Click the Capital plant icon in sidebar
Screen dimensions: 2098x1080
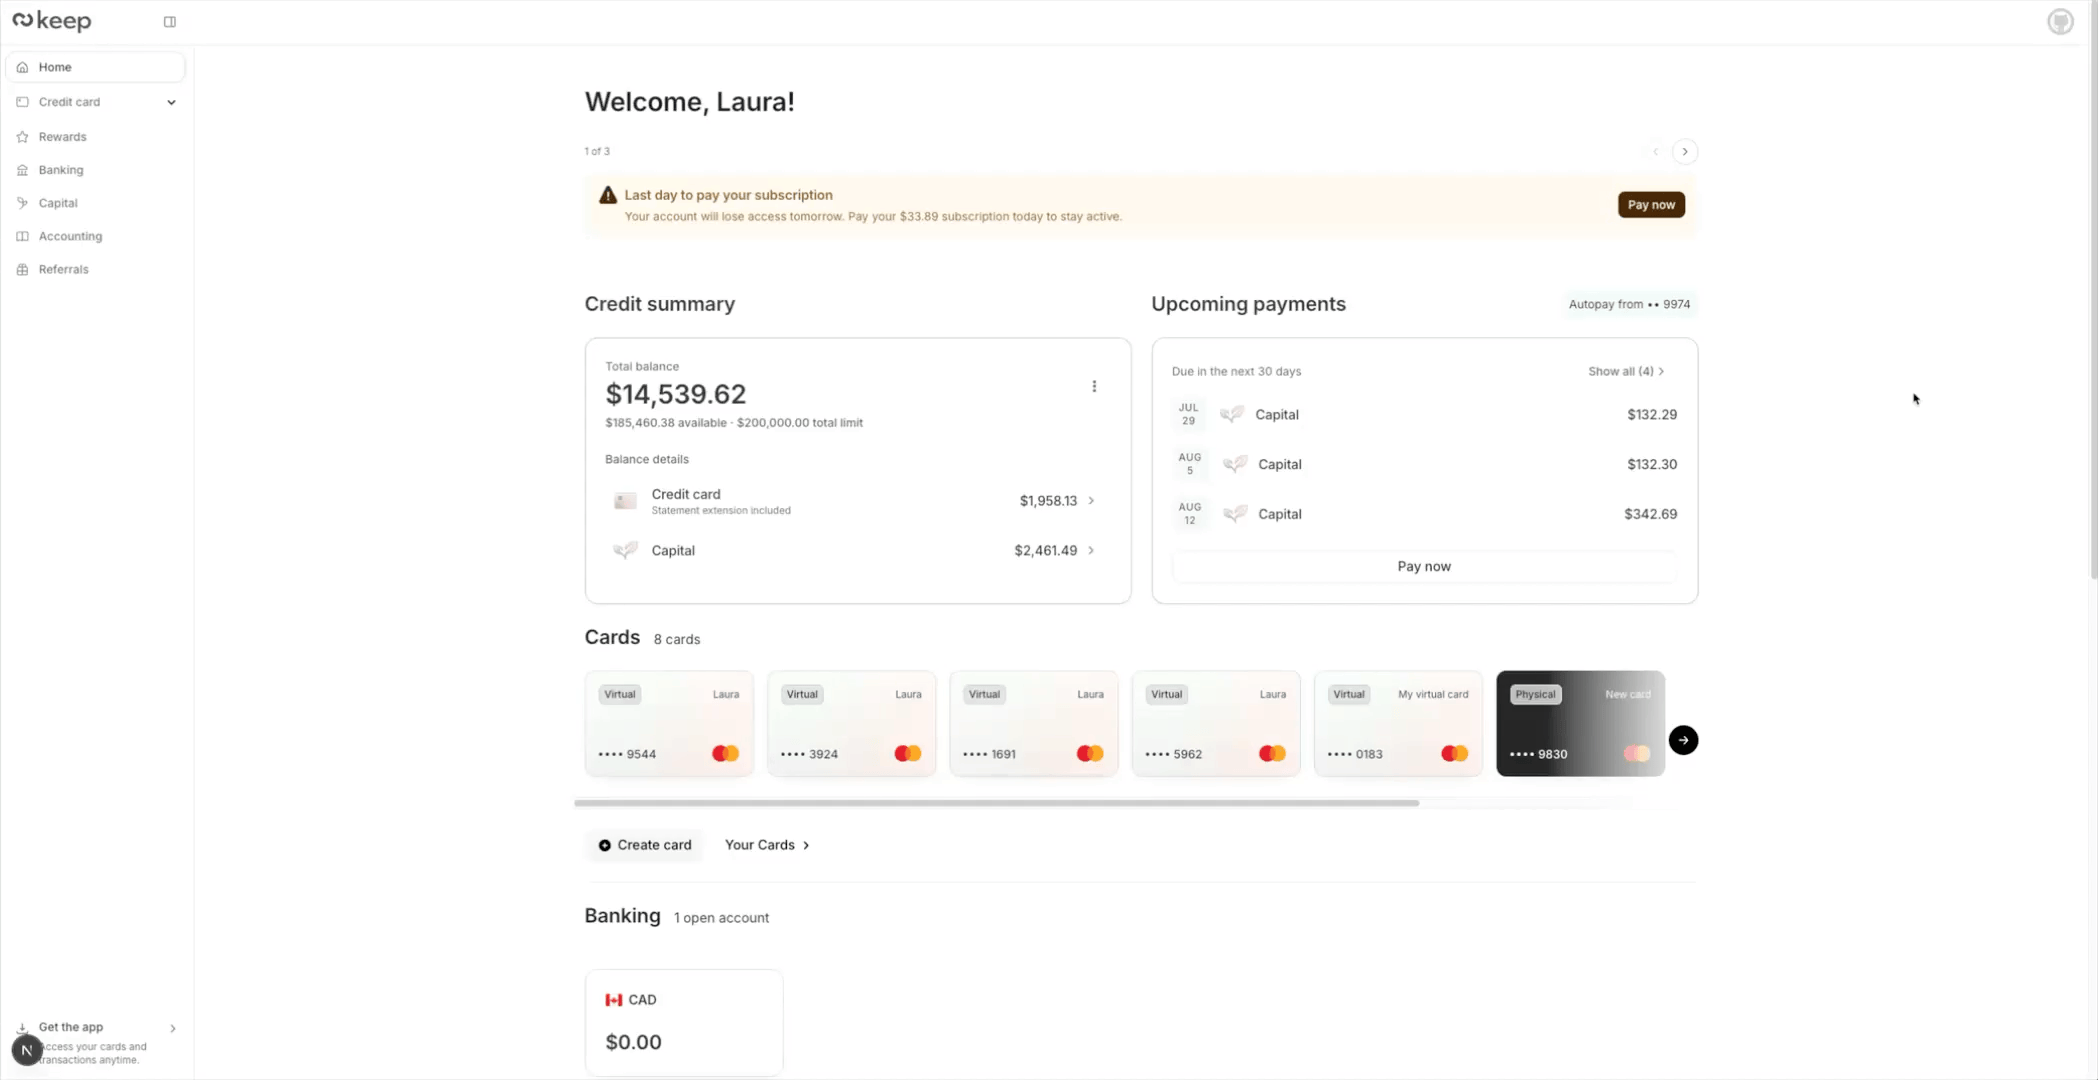point(22,203)
